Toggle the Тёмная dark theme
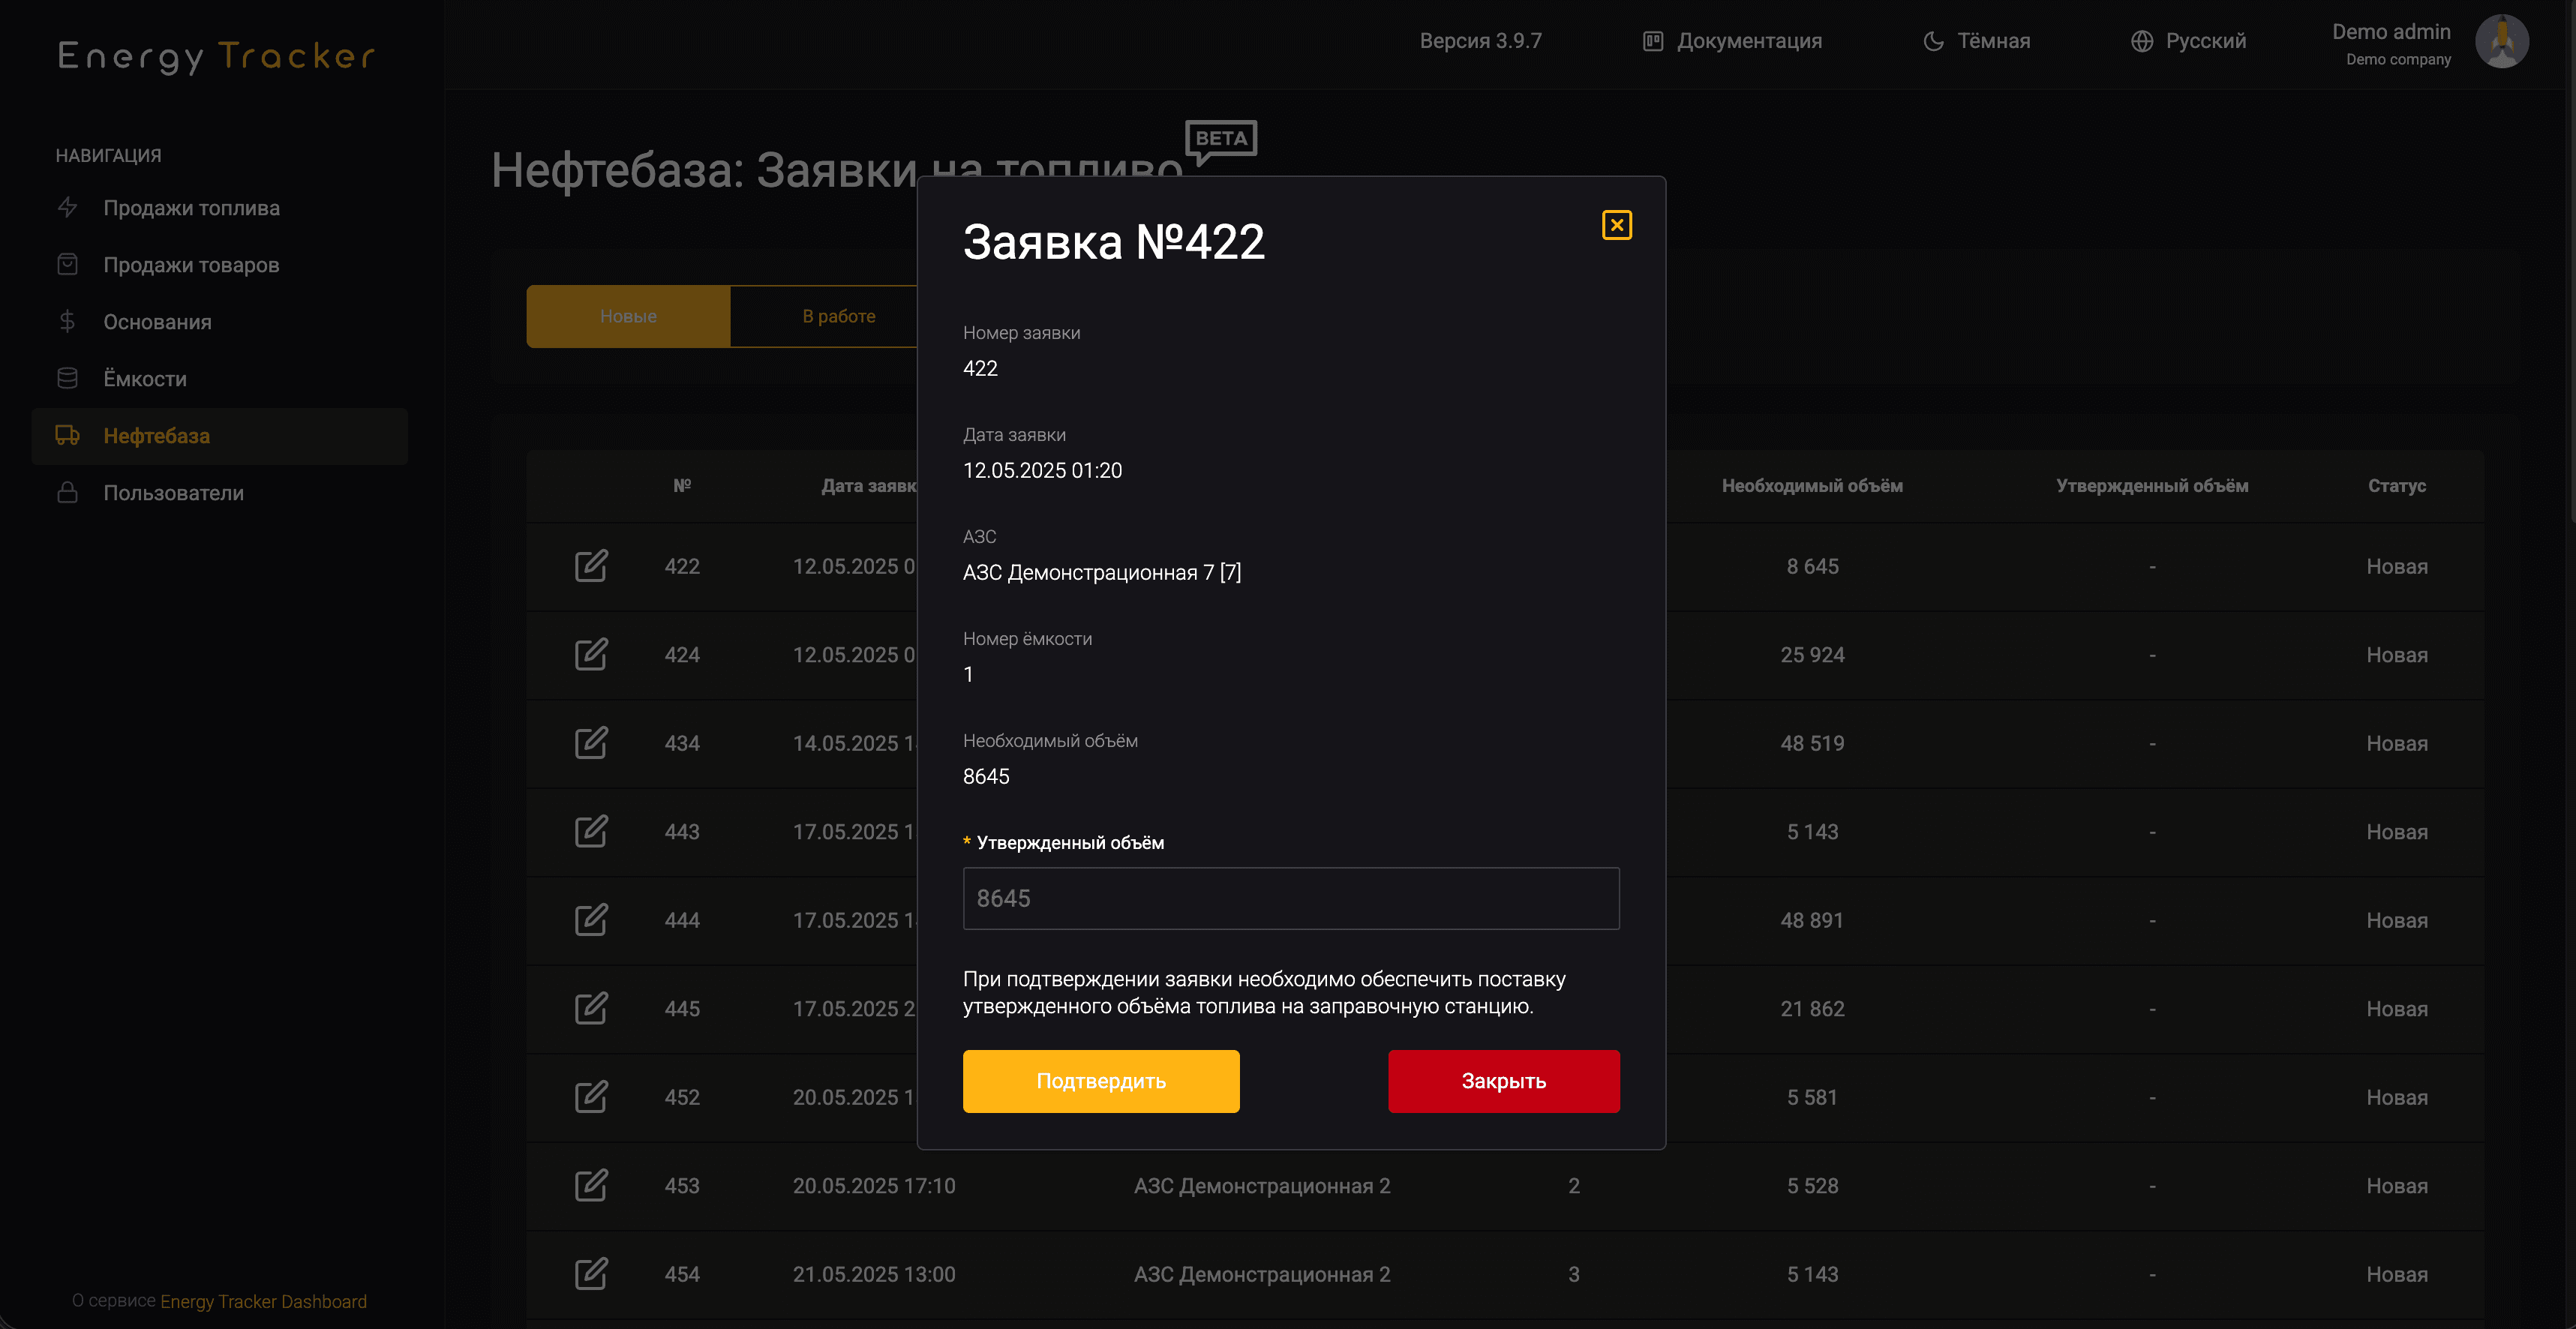 pyautogui.click(x=1975, y=41)
